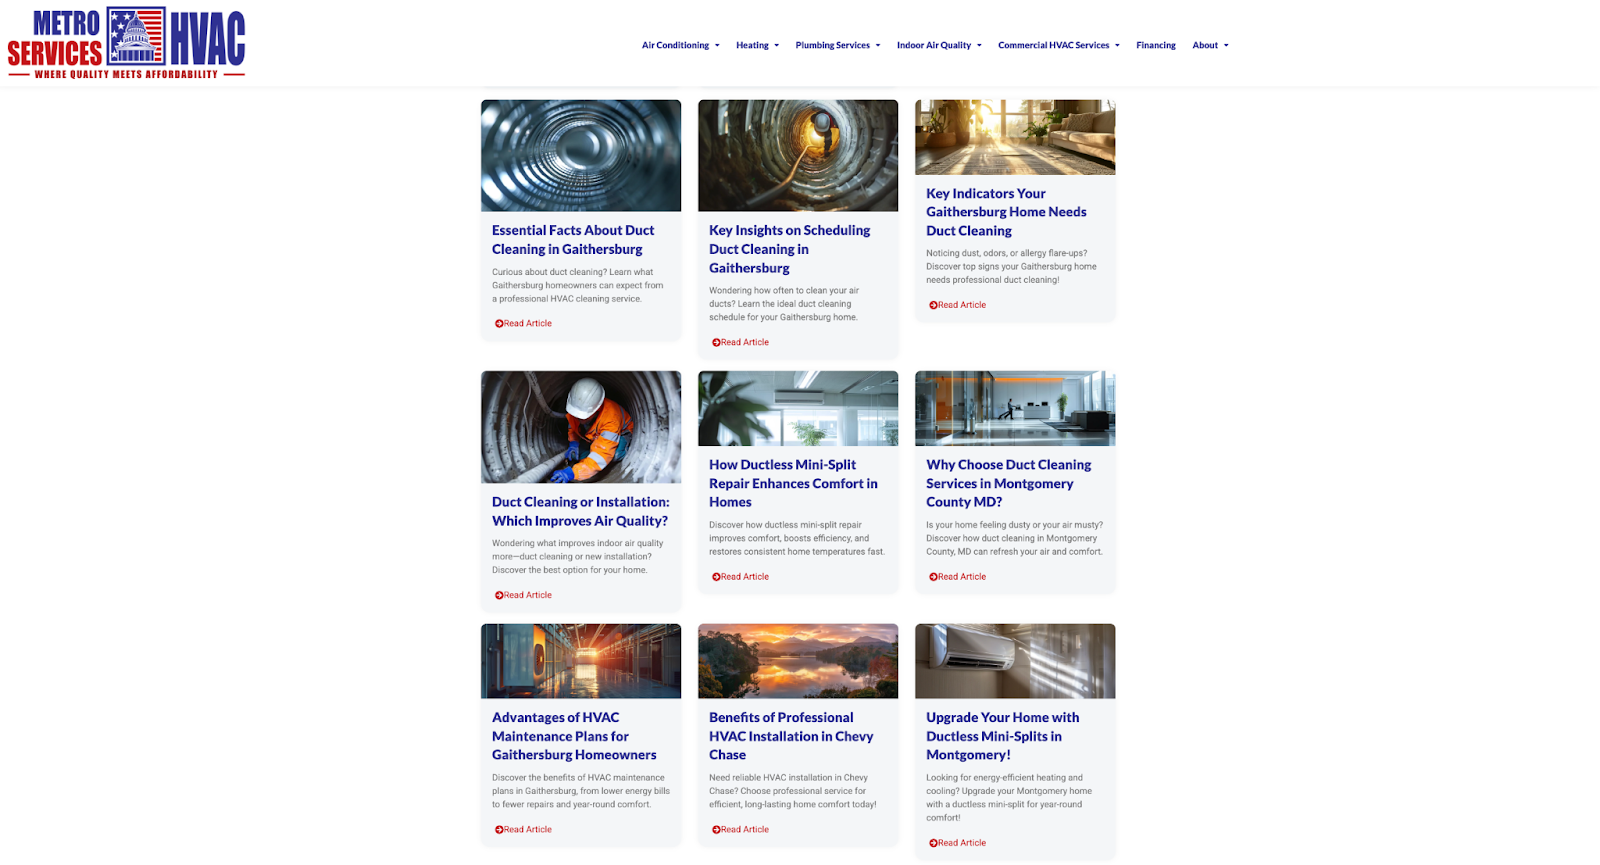
Task: Click arrow icon on Chevy Chase installation card
Action: 716,830
